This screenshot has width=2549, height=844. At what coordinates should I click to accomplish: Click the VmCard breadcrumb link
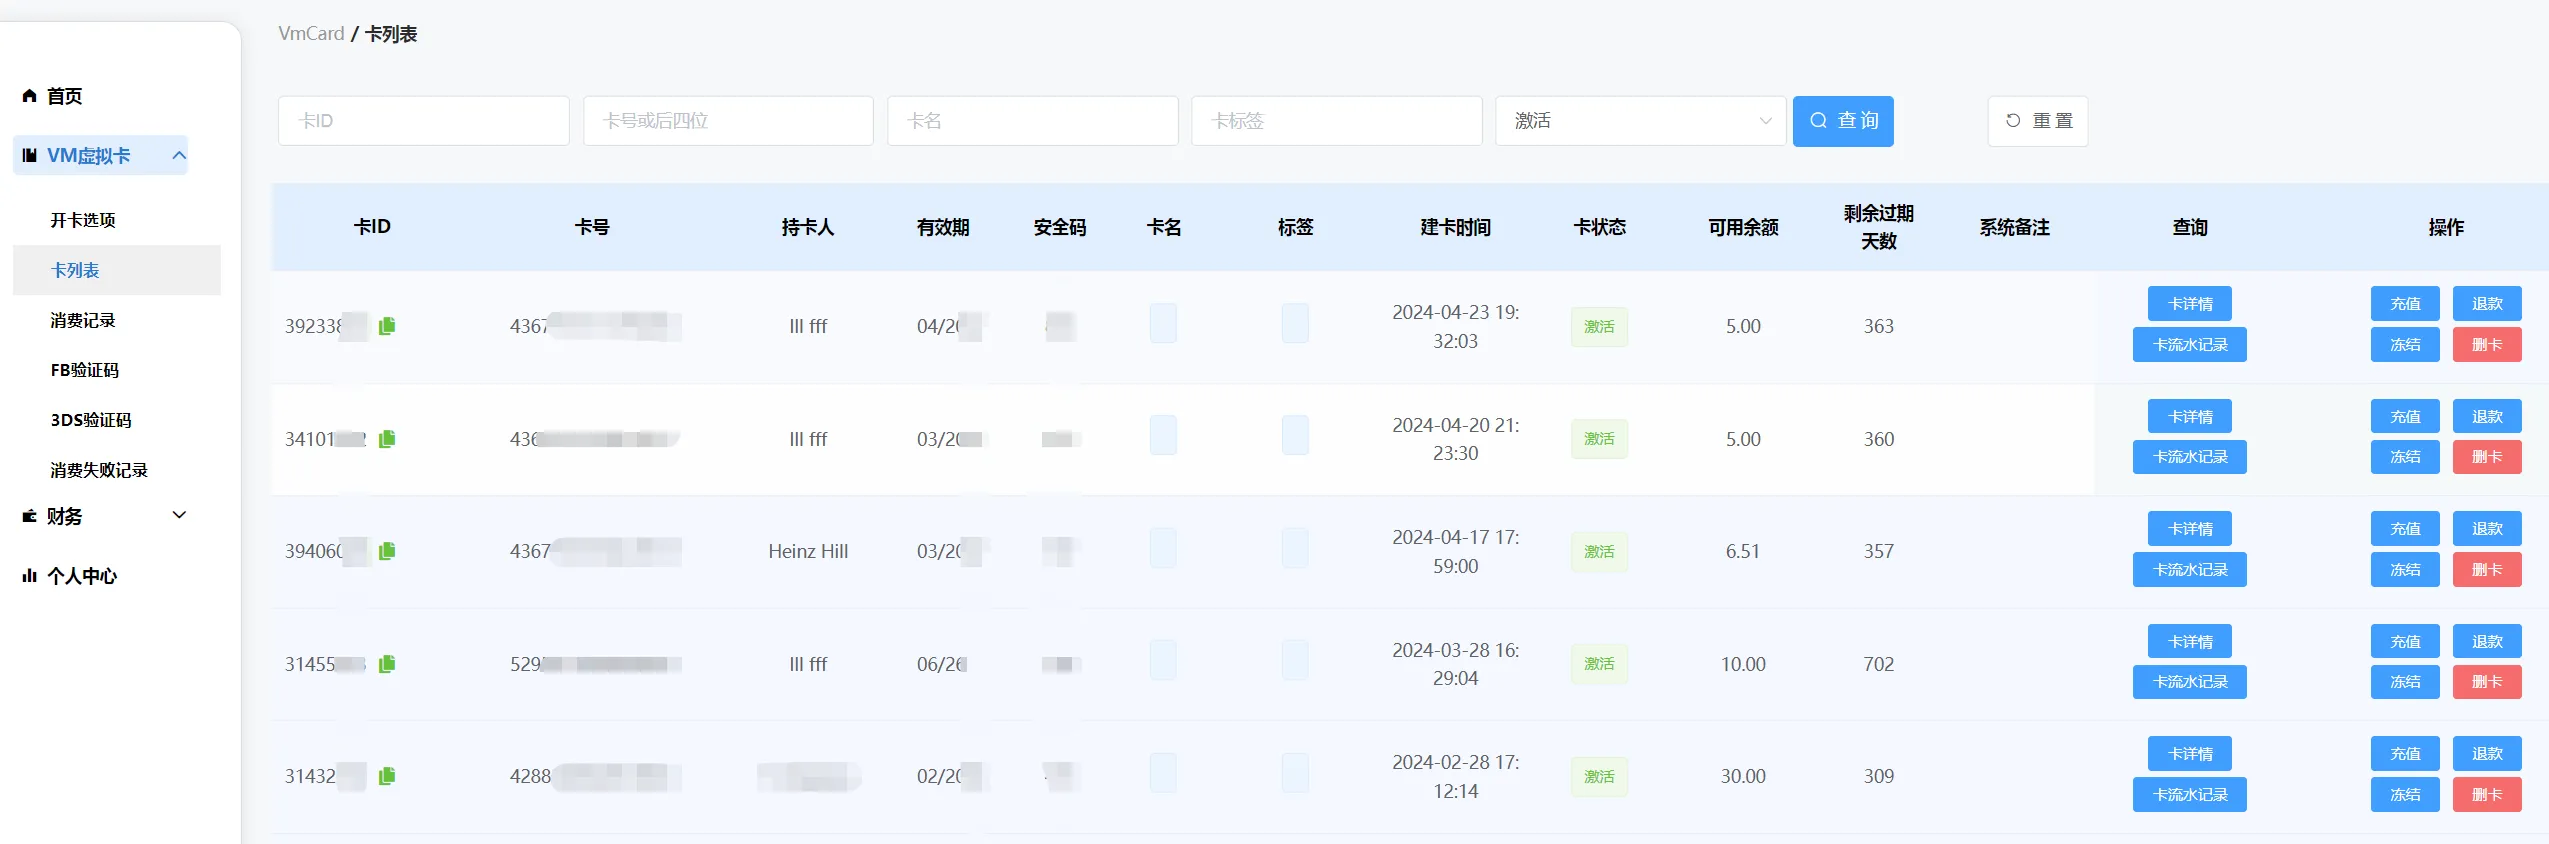pyautogui.click(x=311, y=34)
